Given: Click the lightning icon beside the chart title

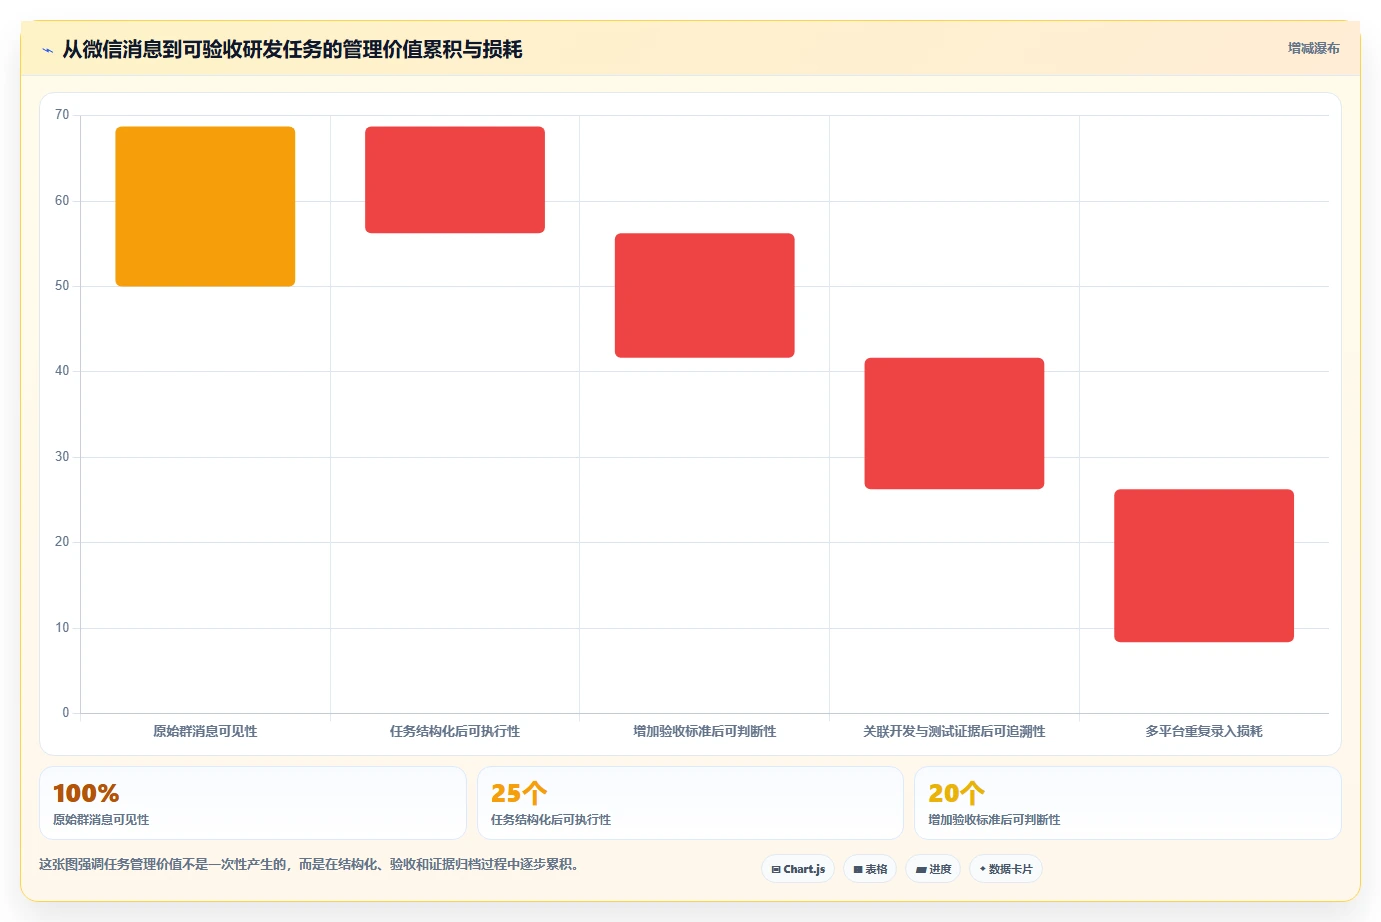Looking at the screenshot, I should click(x=47, y=50).
